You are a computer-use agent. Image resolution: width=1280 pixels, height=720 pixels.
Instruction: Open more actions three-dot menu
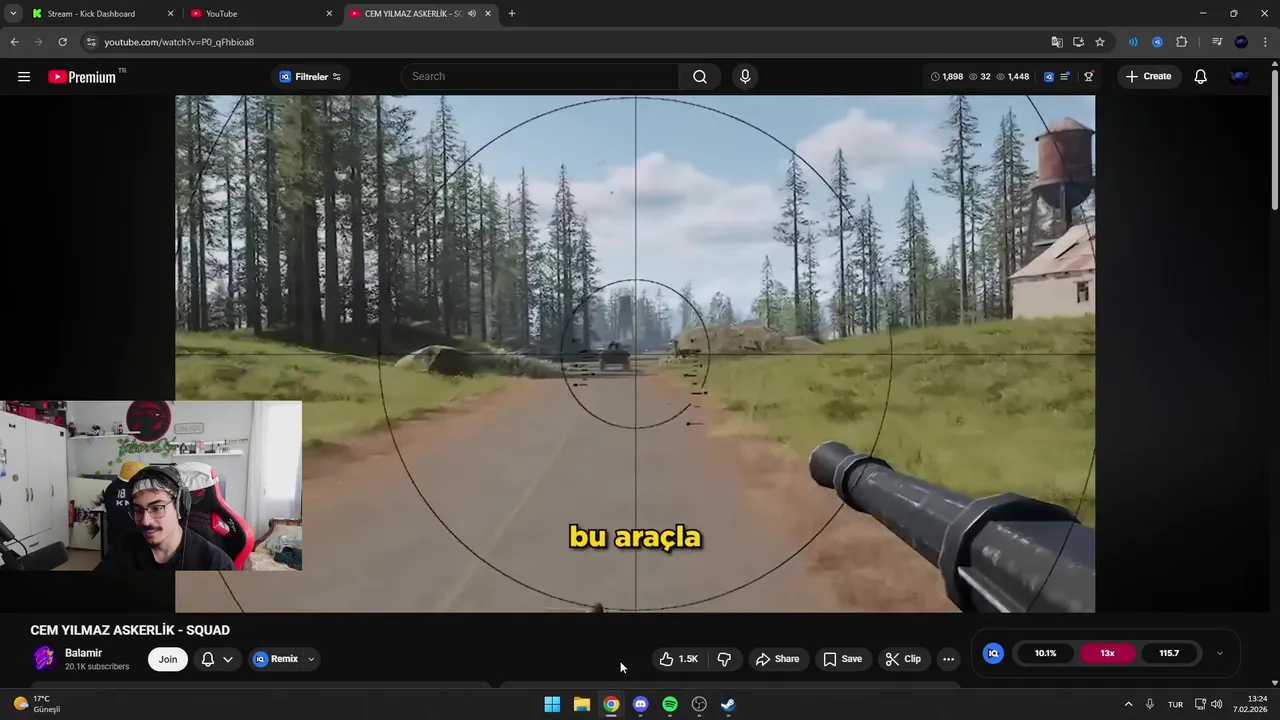pyautogui.click(x=948, y=659)
